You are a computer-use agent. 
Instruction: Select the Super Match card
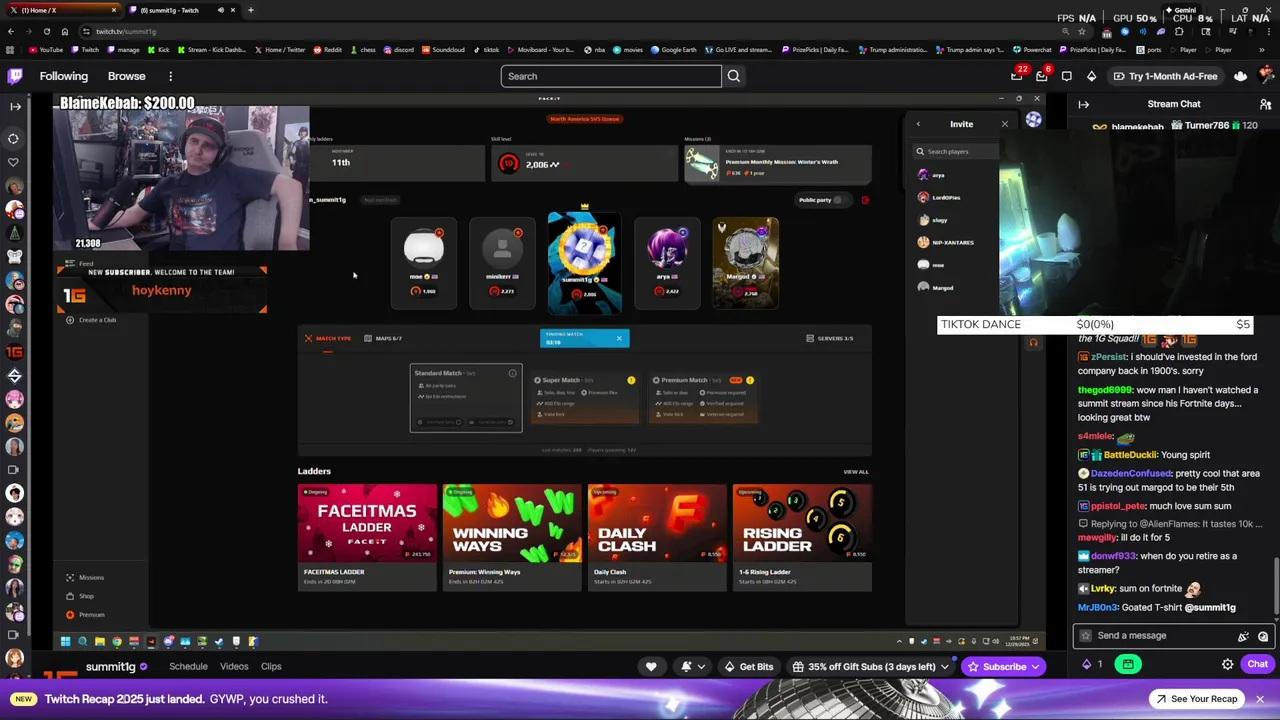585,398
